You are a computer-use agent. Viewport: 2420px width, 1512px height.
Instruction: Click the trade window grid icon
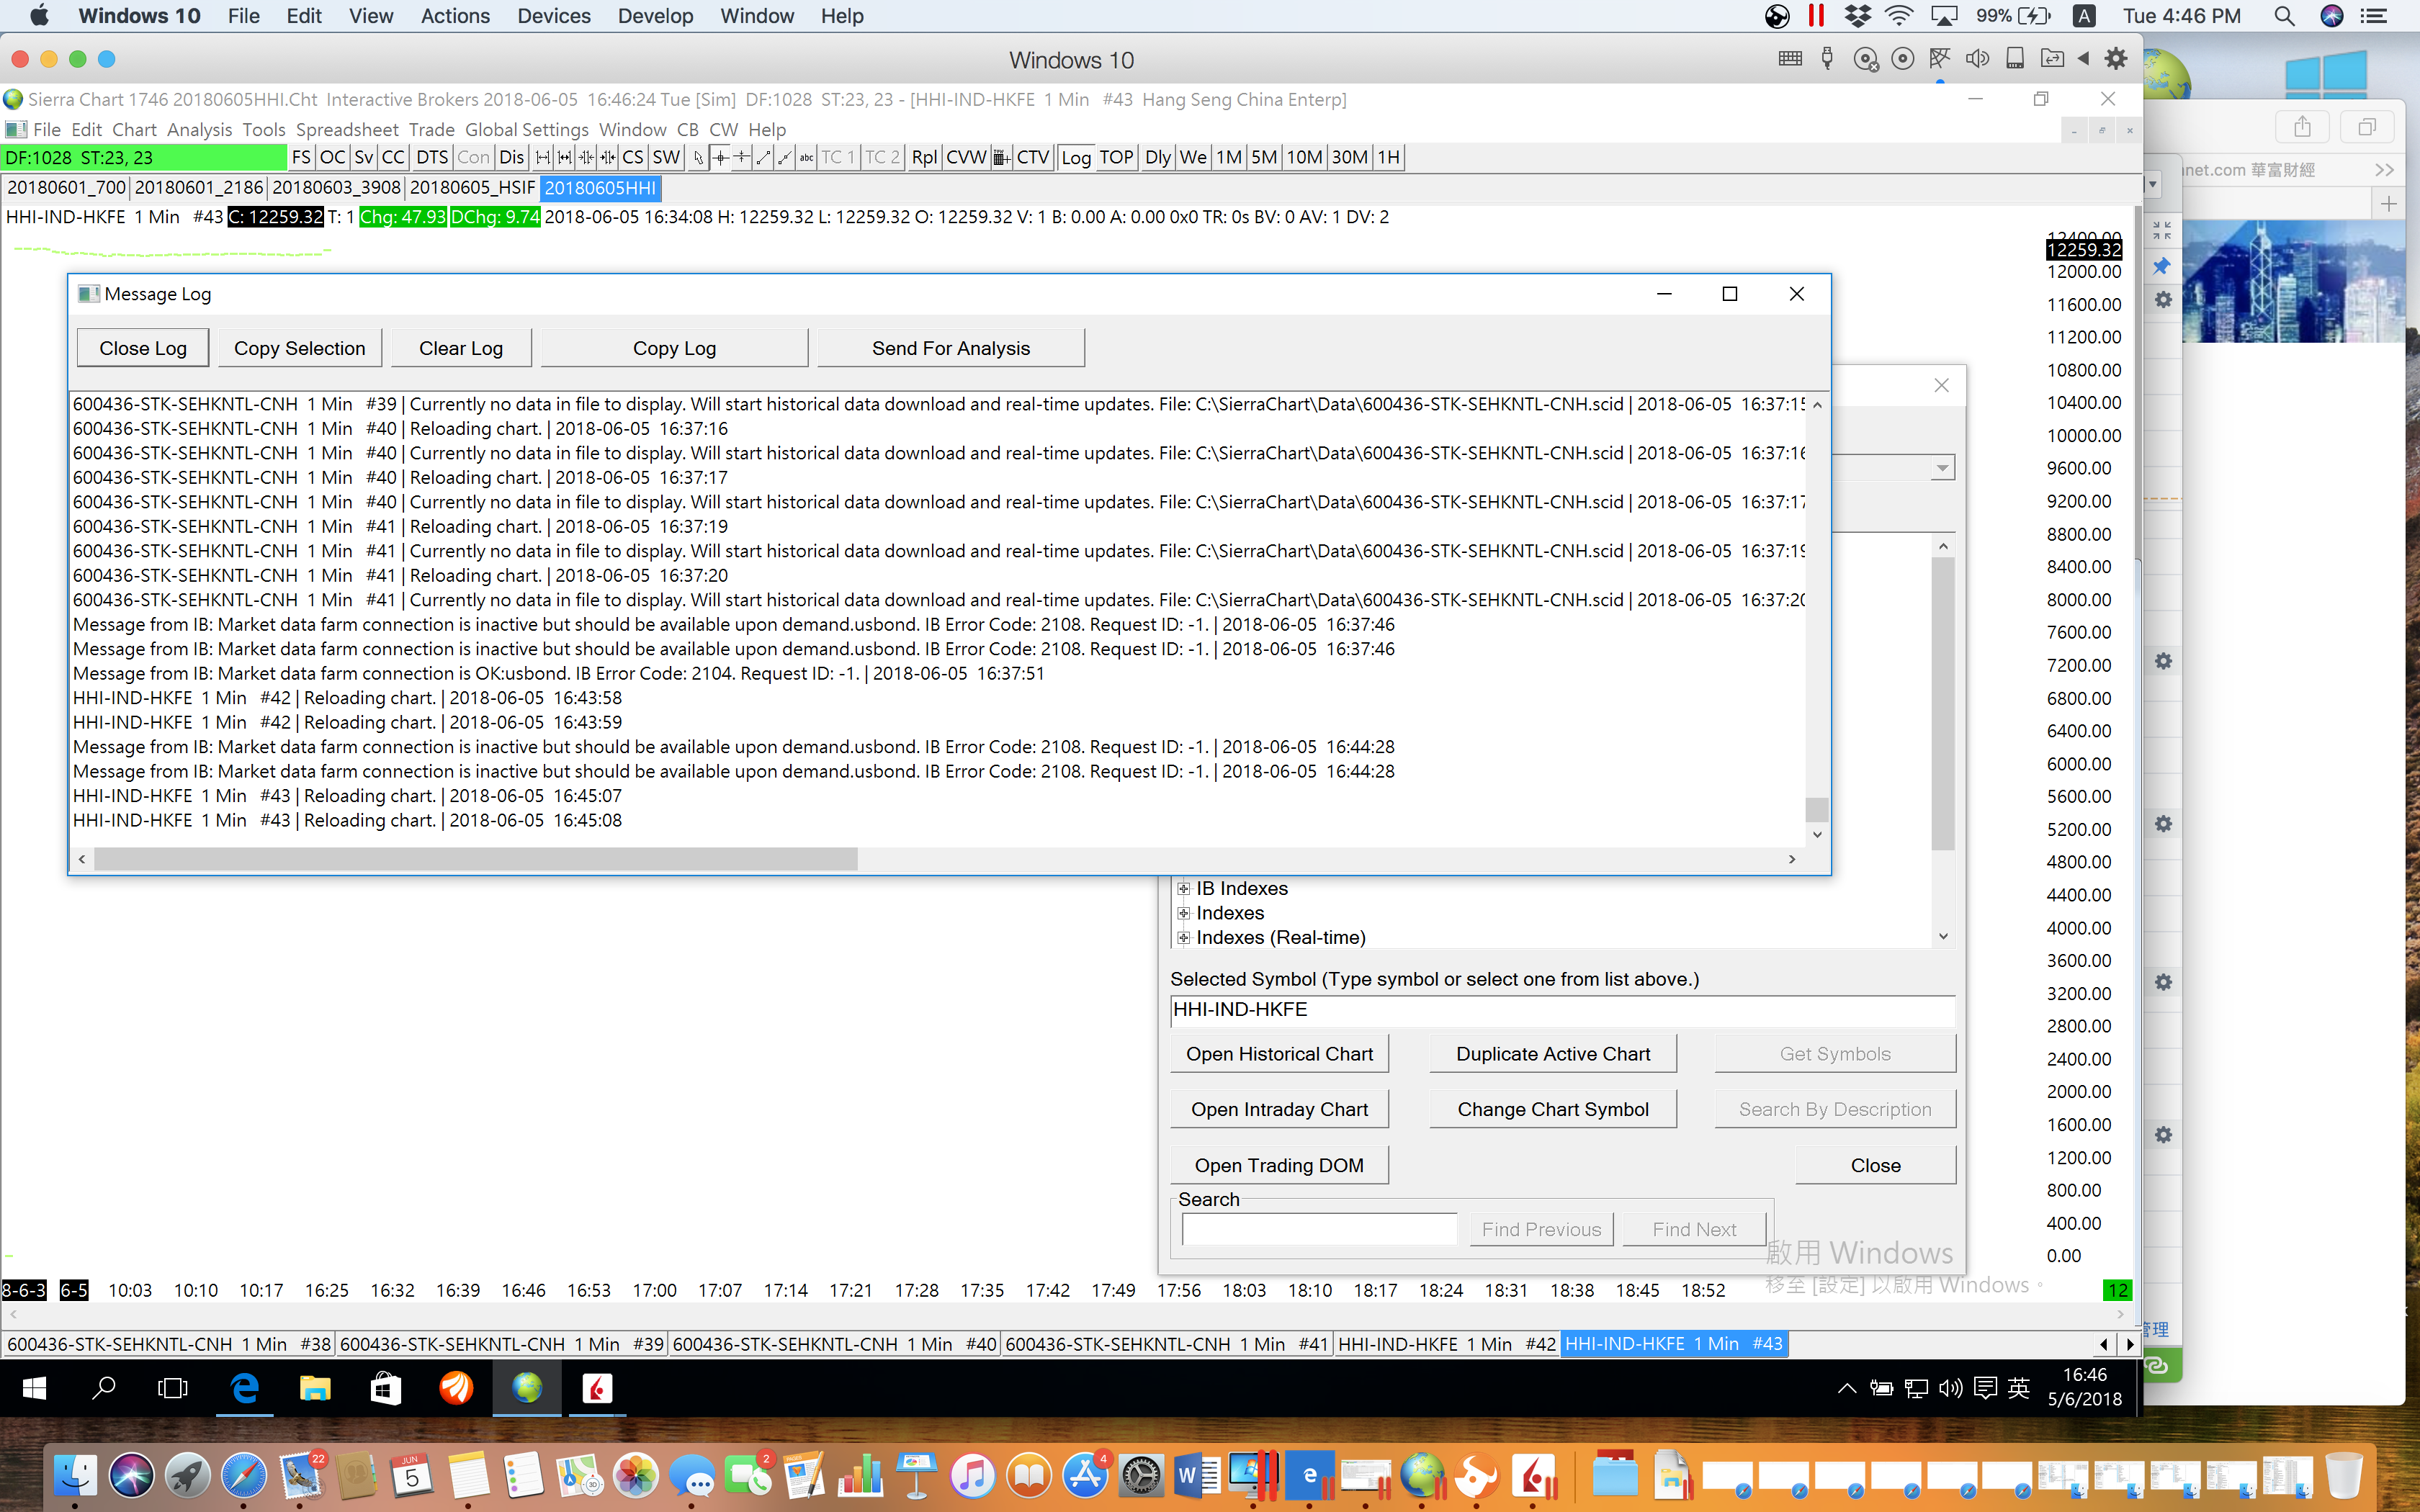coord(1001,157)
